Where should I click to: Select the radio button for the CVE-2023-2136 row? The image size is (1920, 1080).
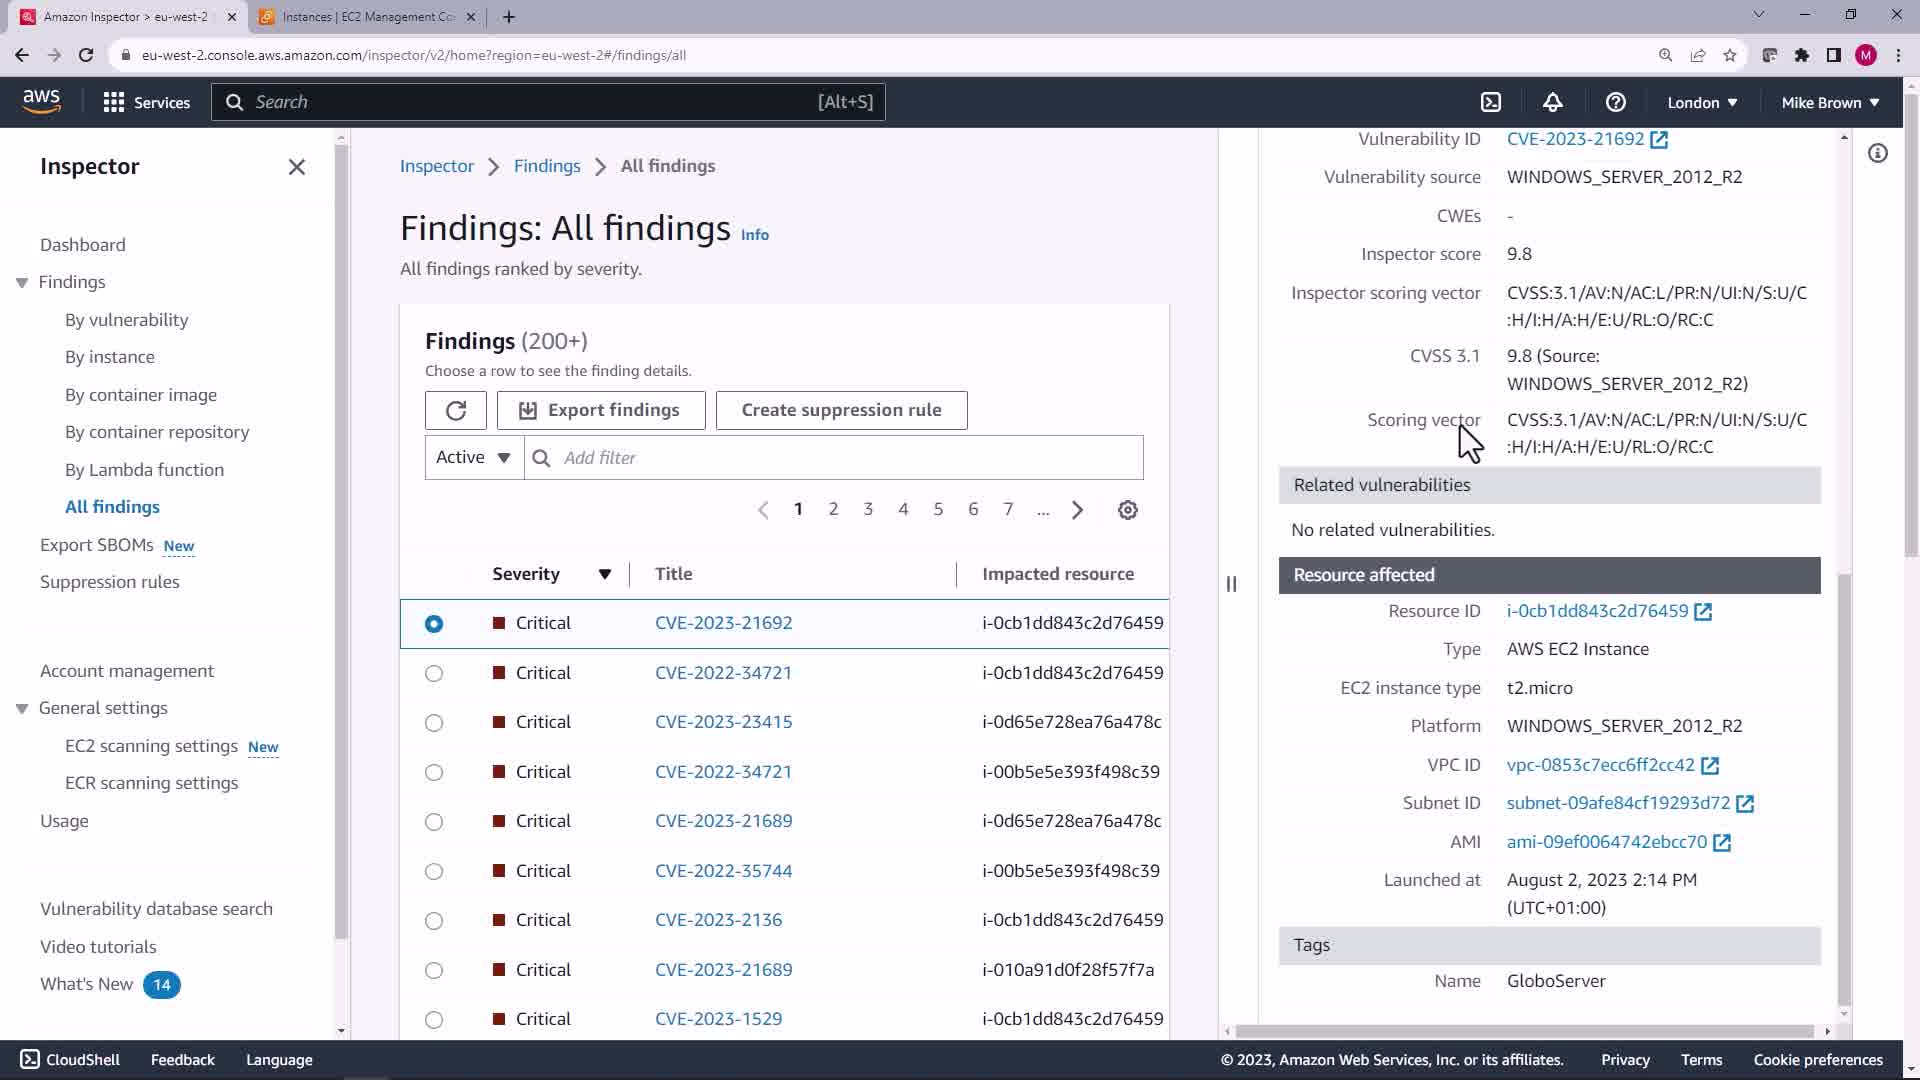point(433,920)
